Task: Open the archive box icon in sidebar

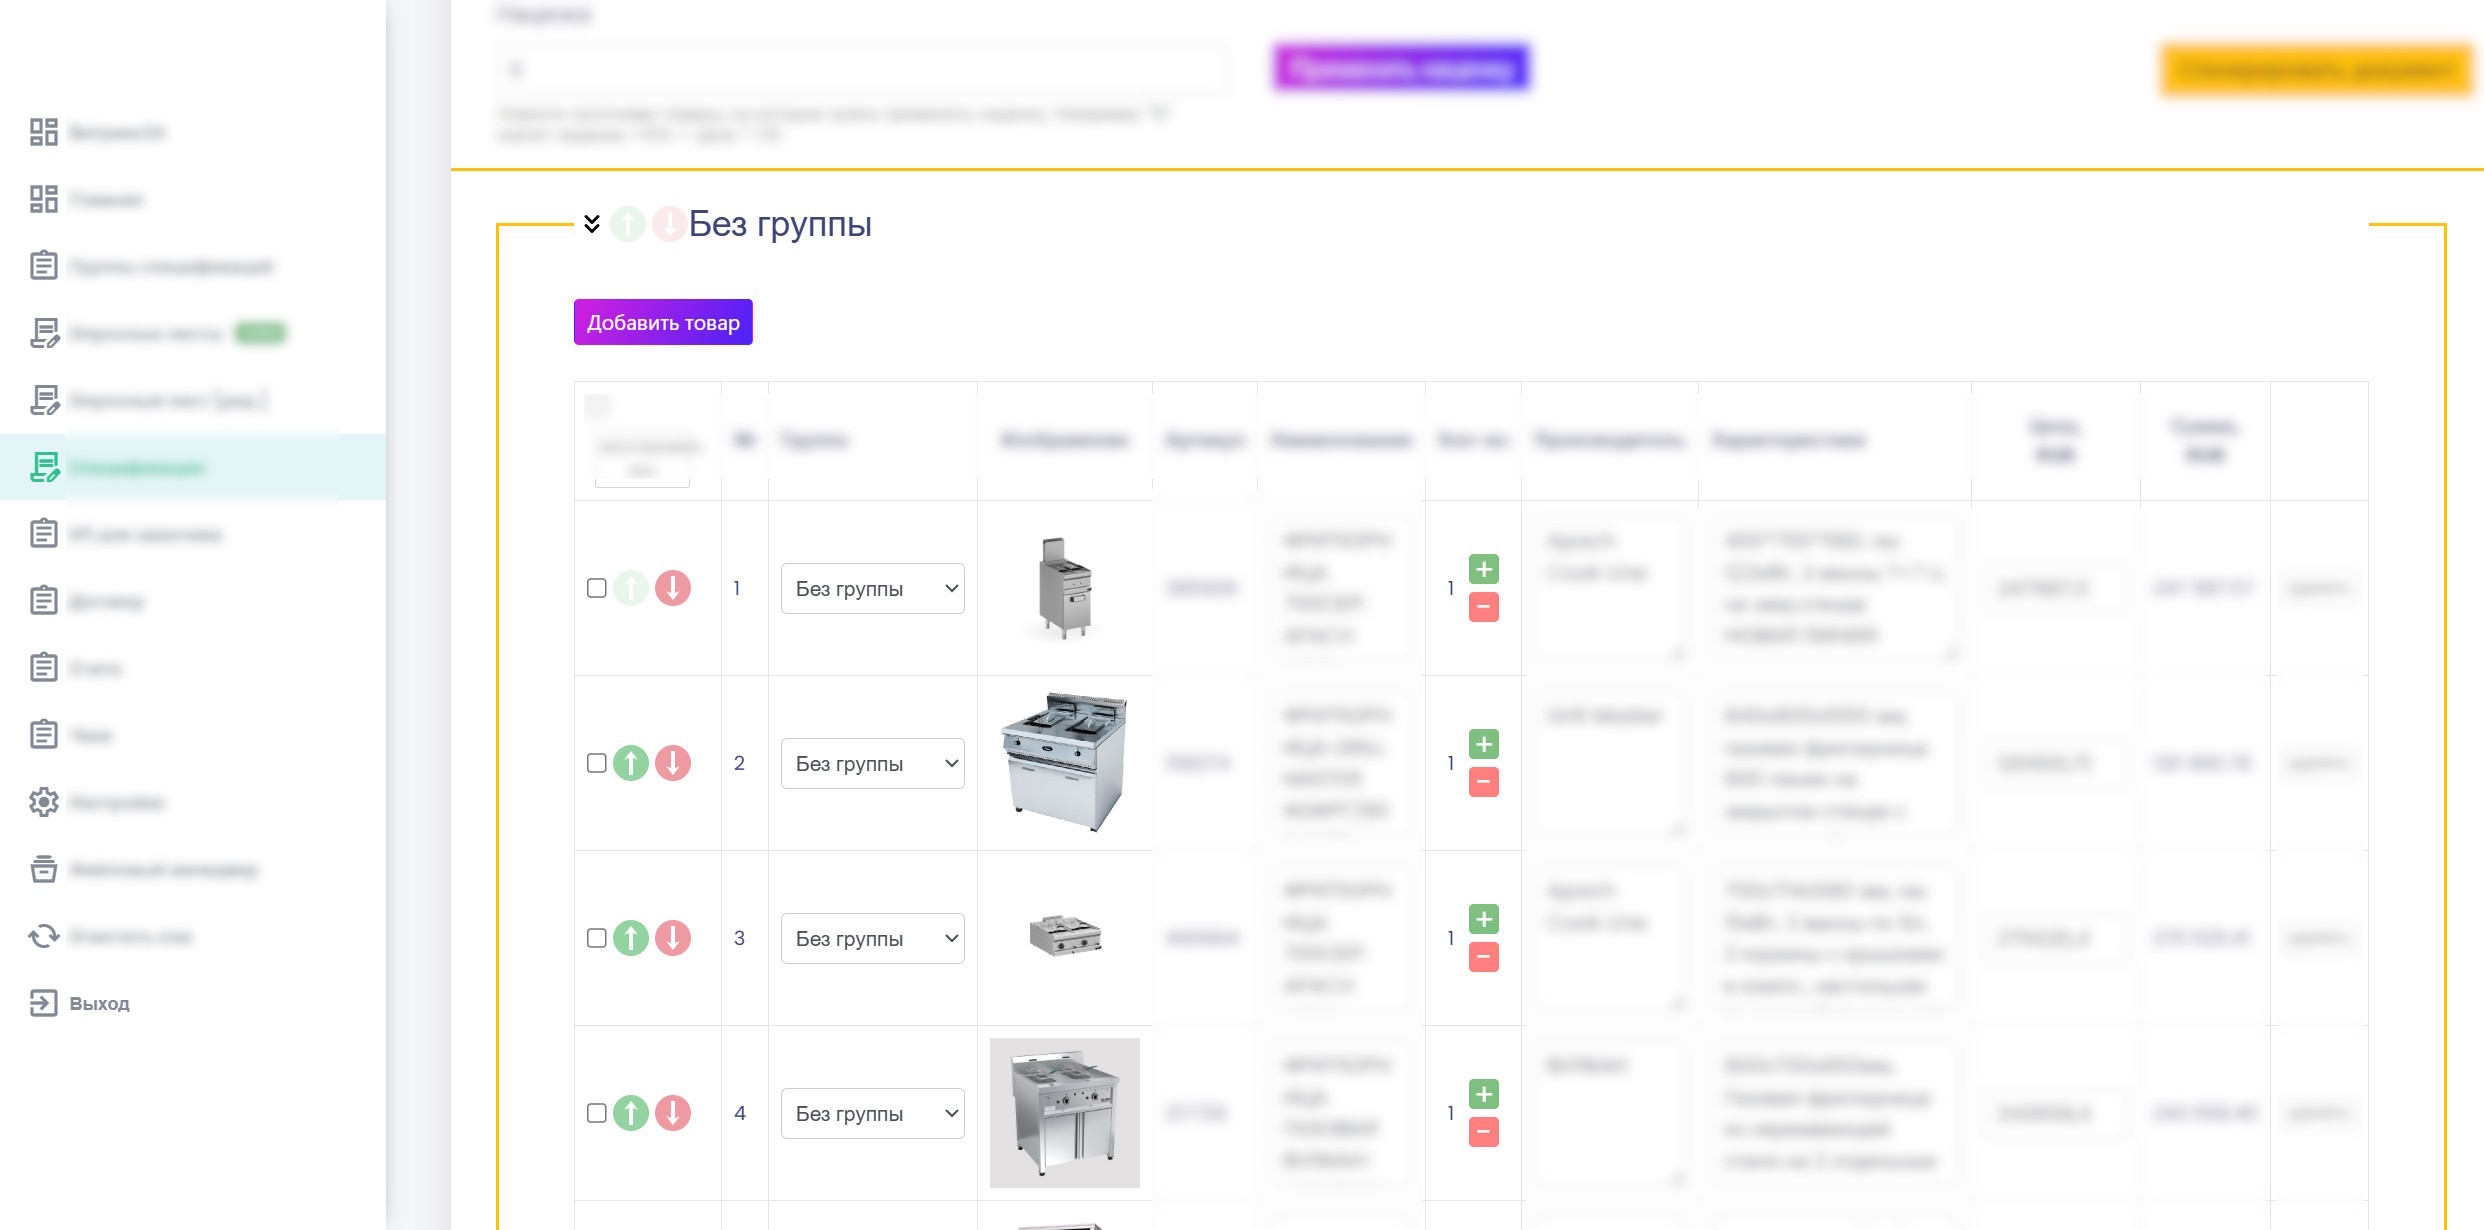Action: click(44, 869)
